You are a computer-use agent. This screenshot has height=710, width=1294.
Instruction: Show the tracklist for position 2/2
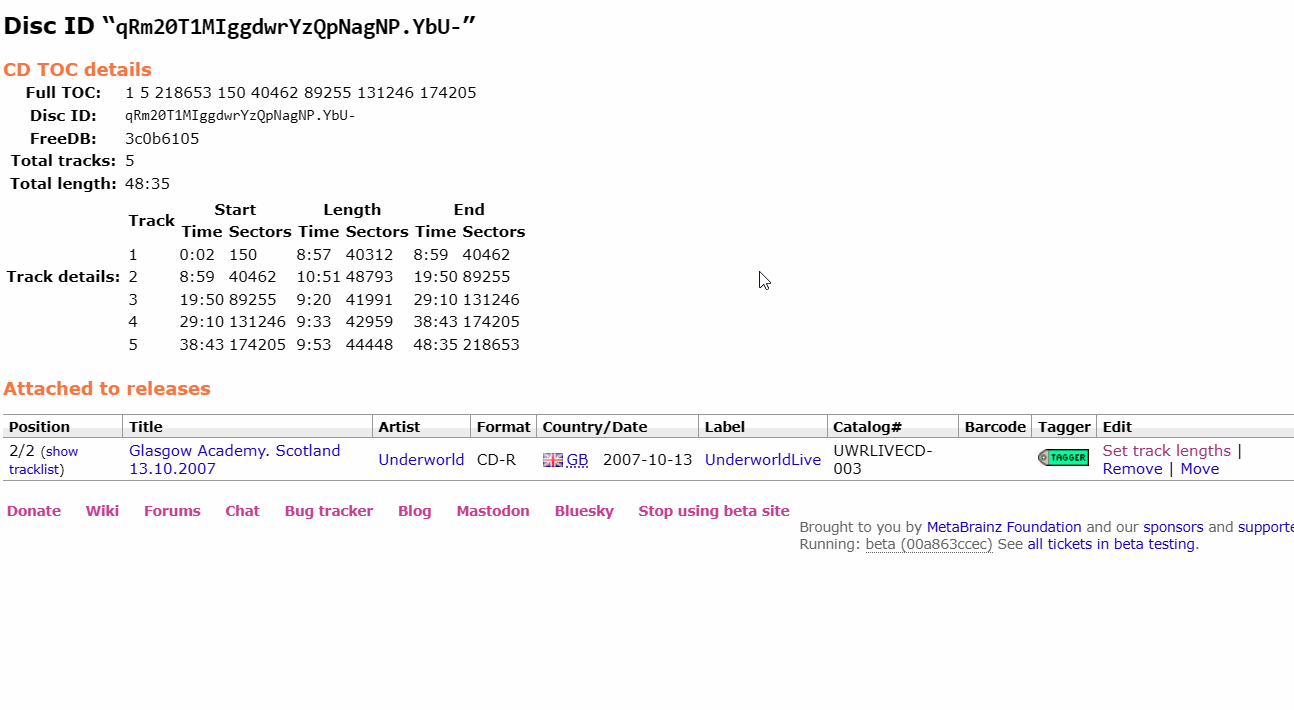[x=60, y=451]
